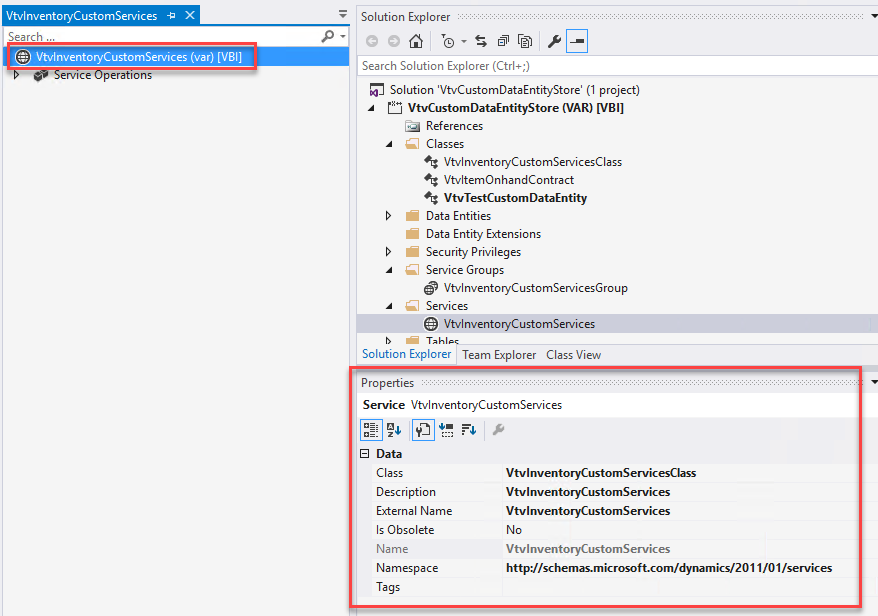Screen dimensions: 878x616
Task: Collapse the VtvCustomDataEntityStore project node
Action: (371, 108)
